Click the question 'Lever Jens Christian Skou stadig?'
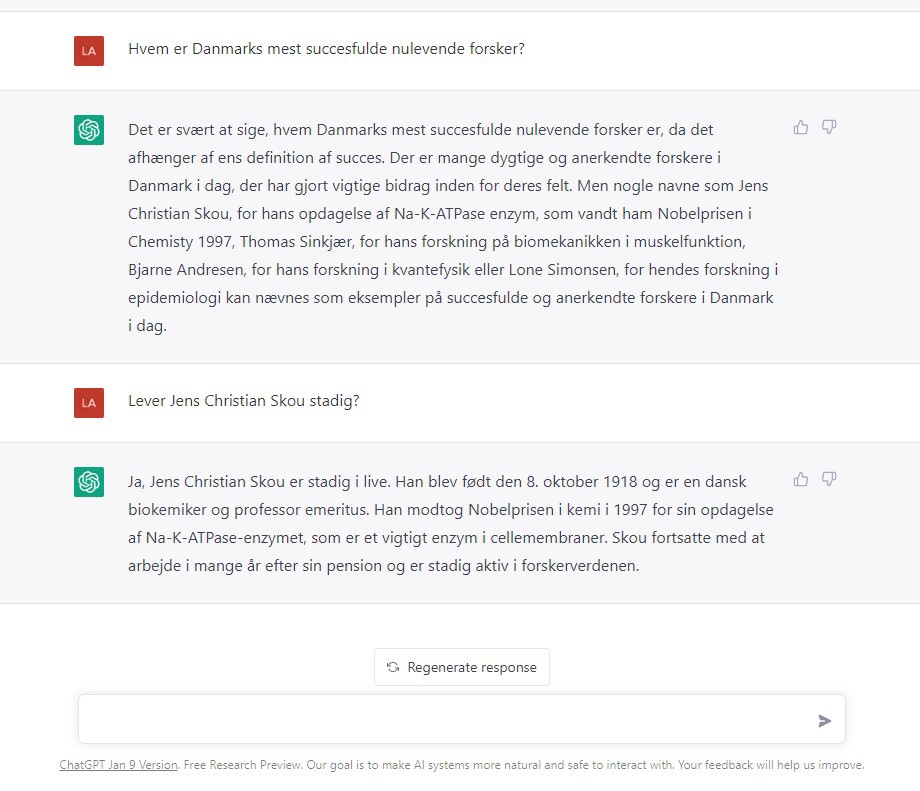This screenshot has height=791, width=920. point(244,401)
